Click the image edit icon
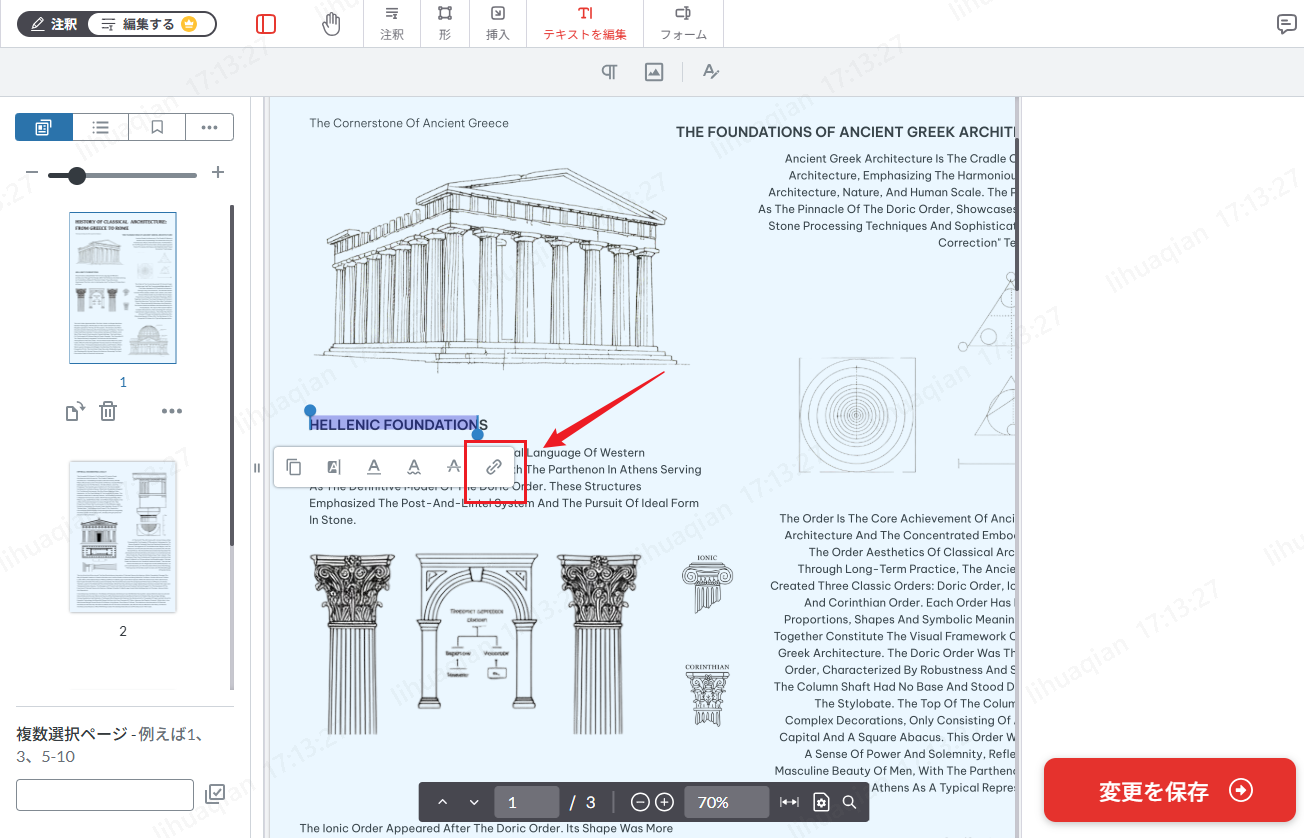This screenshot has width=1304, height=838. [x=654, y=72]
